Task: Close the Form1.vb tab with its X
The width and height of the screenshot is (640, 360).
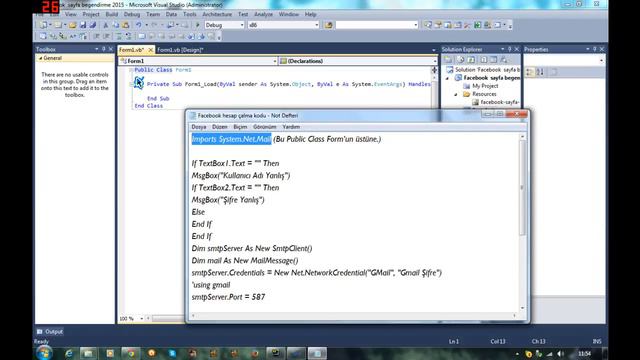Action: (x=150, y=50)
